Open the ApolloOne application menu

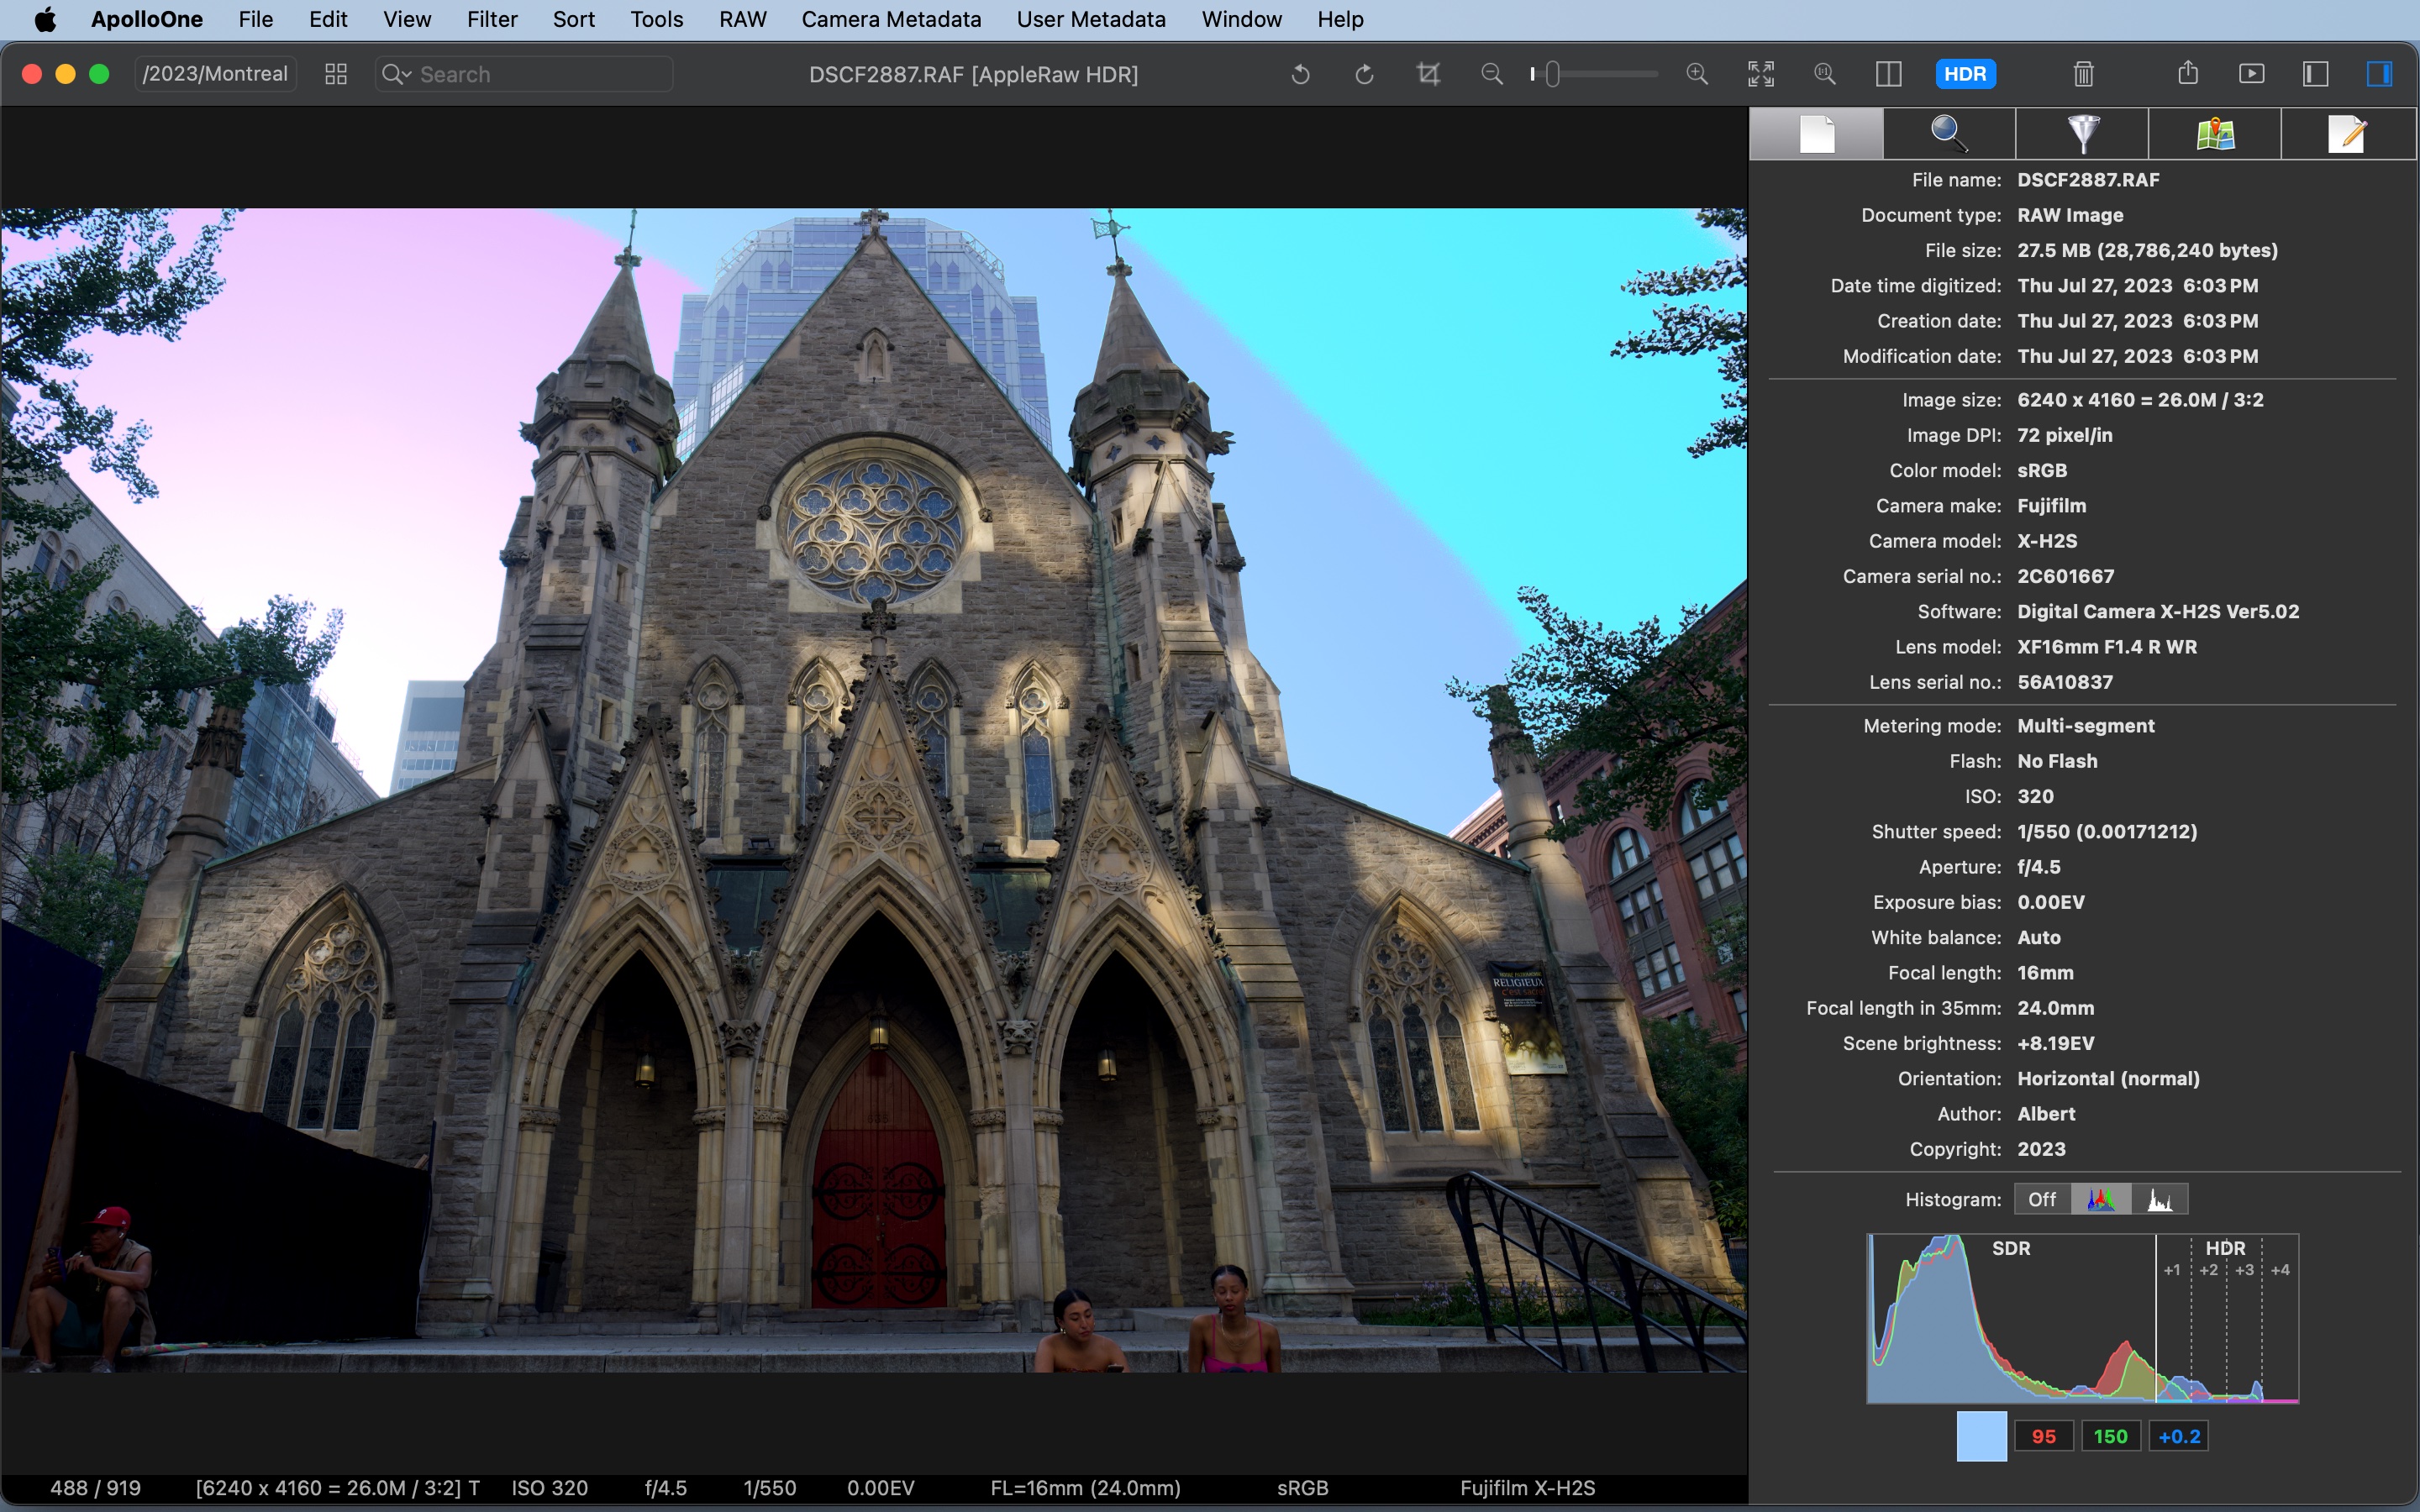[147, 19]
